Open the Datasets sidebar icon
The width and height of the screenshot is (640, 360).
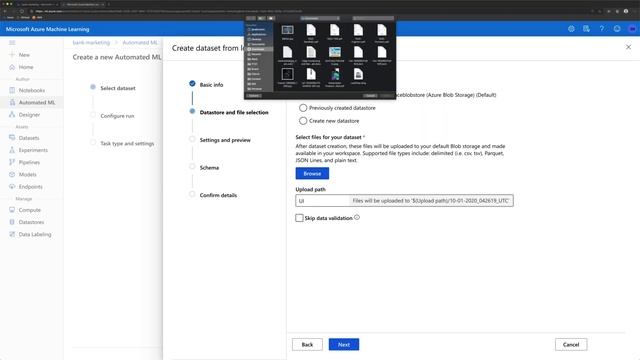(12, 138)
